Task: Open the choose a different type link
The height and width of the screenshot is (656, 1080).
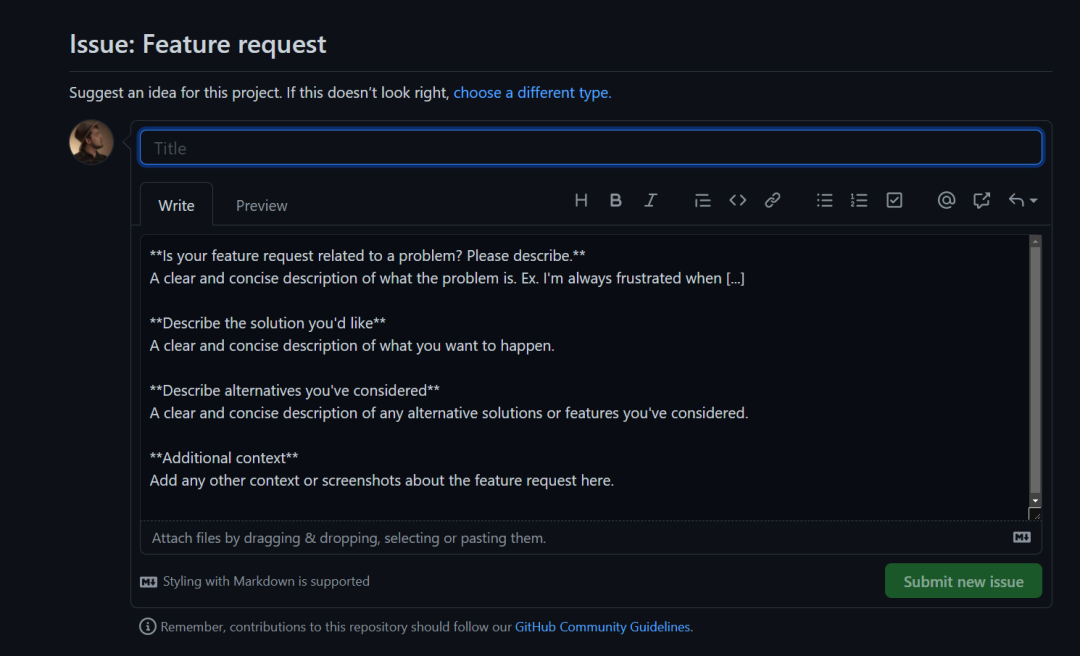Action: (532, 93)
